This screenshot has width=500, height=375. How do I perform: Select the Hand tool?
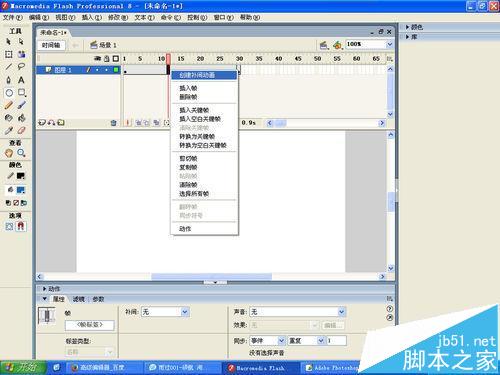click(x=9, y=153)
